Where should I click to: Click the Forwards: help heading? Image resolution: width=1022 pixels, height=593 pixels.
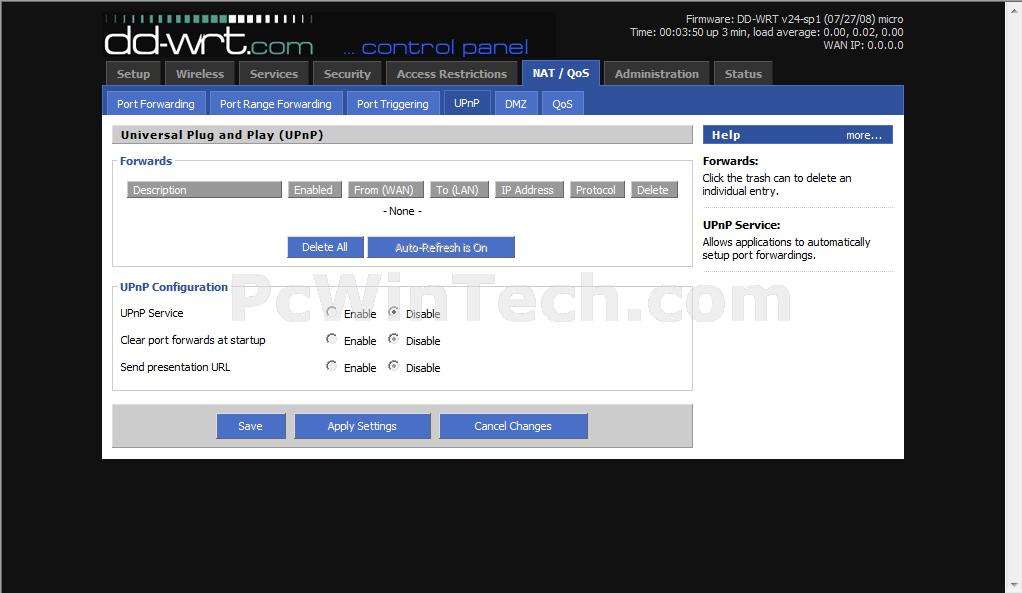click(731, 161)
